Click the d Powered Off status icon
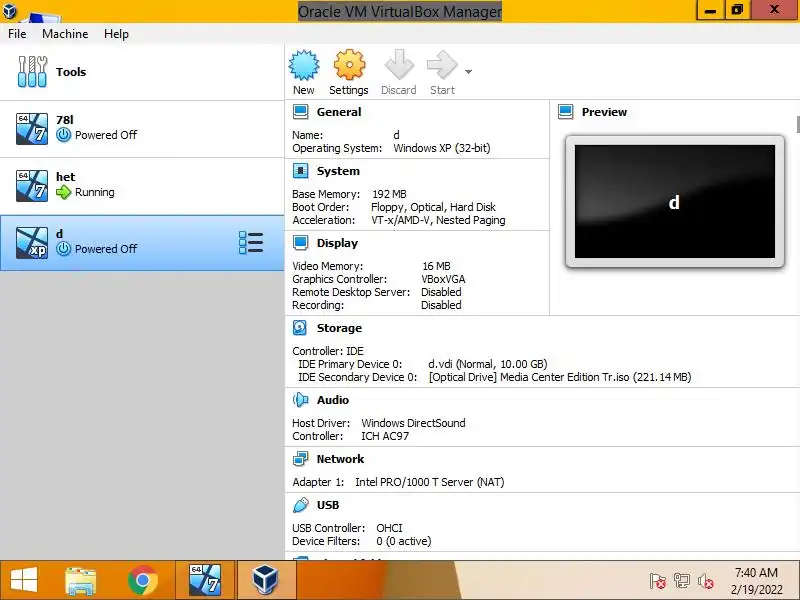The height and width of the screenshot is (600, 800). click(x=63, y=248)
